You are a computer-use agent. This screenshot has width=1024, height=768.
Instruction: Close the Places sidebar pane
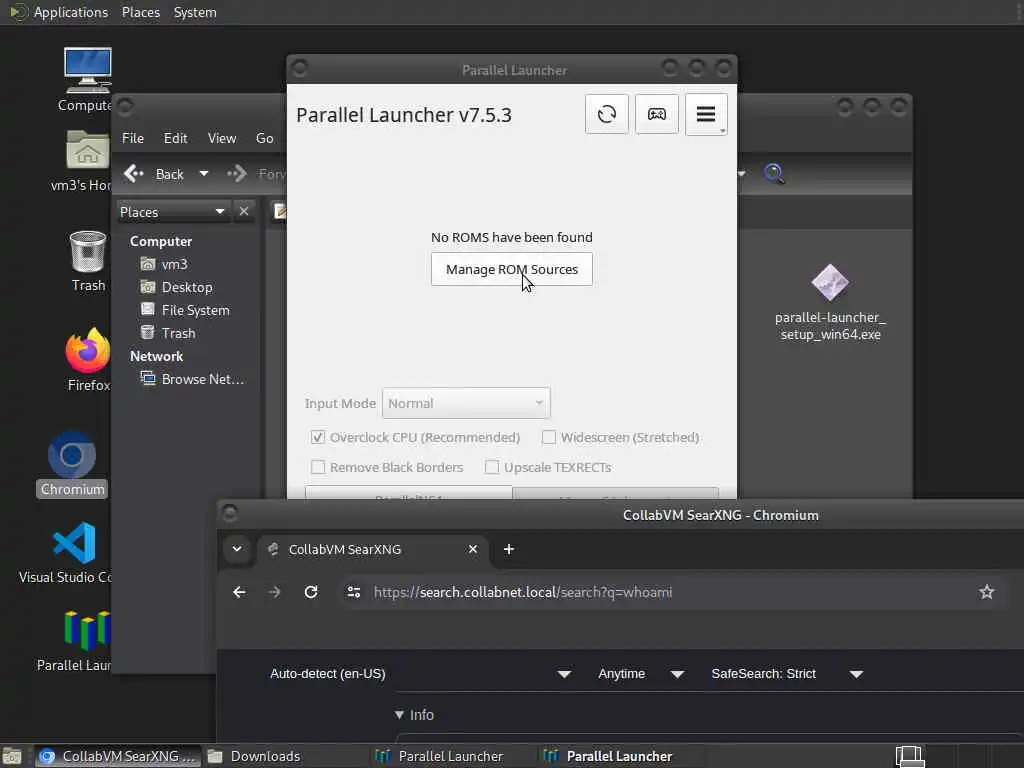244,212
